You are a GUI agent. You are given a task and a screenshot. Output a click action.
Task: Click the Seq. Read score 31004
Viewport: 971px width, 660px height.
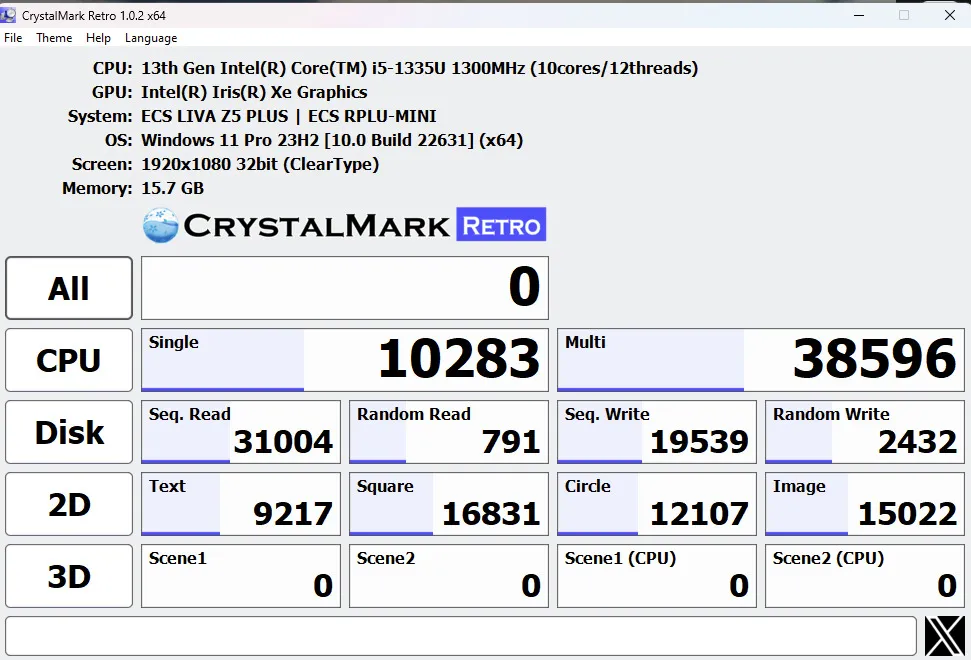[241, 432]
